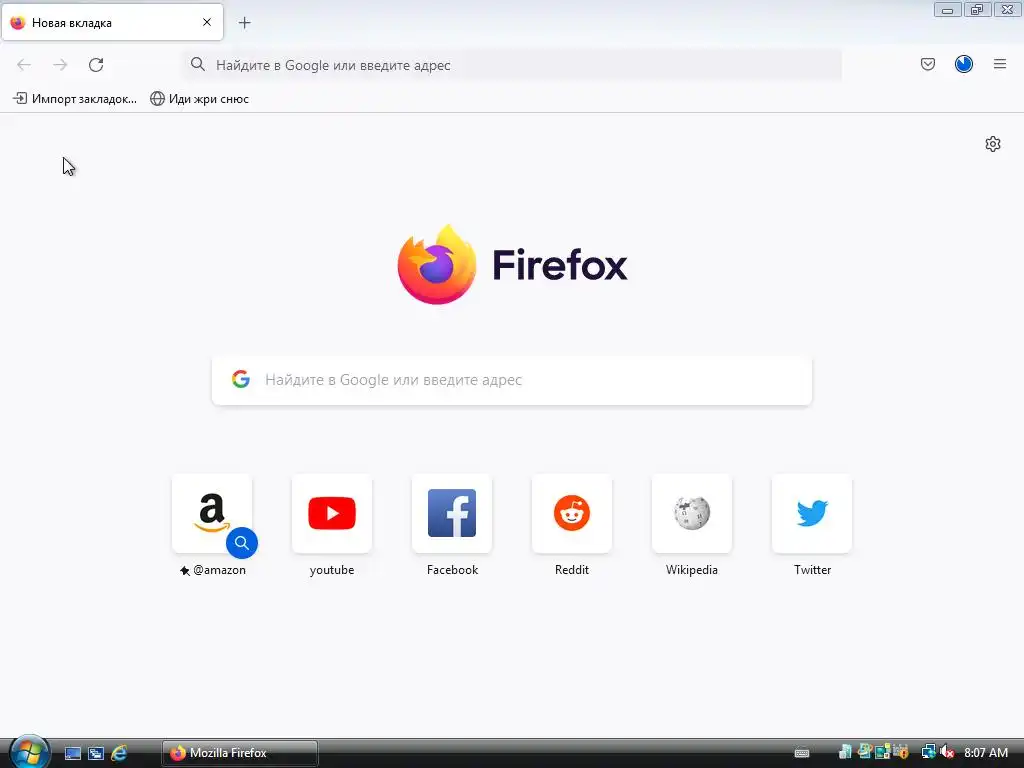Open the Windows Start orb
The height and width of the screenshot is (768, 1024).
[28, 752]
